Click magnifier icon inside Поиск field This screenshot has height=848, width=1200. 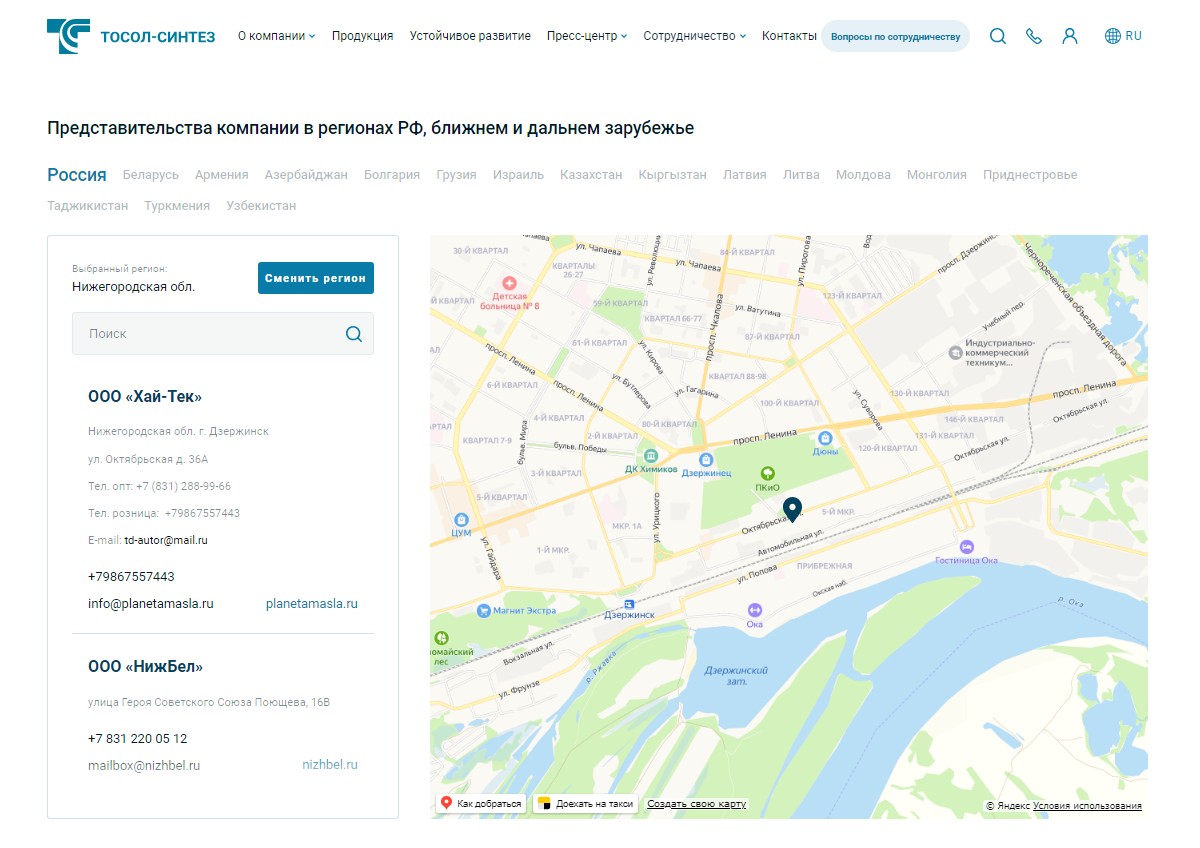(353, 334)
